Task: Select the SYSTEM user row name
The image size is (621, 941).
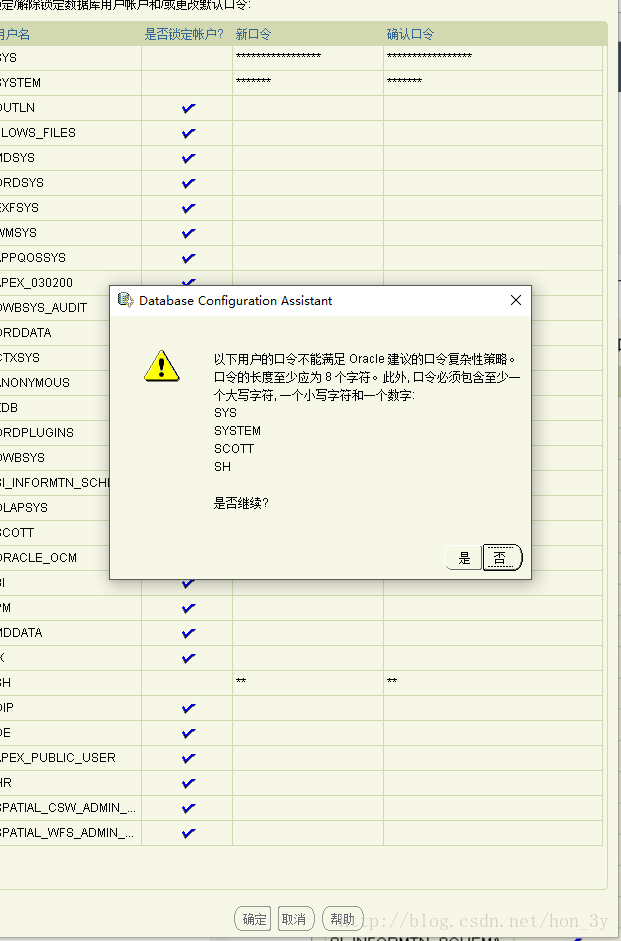Action: point(20,83)
